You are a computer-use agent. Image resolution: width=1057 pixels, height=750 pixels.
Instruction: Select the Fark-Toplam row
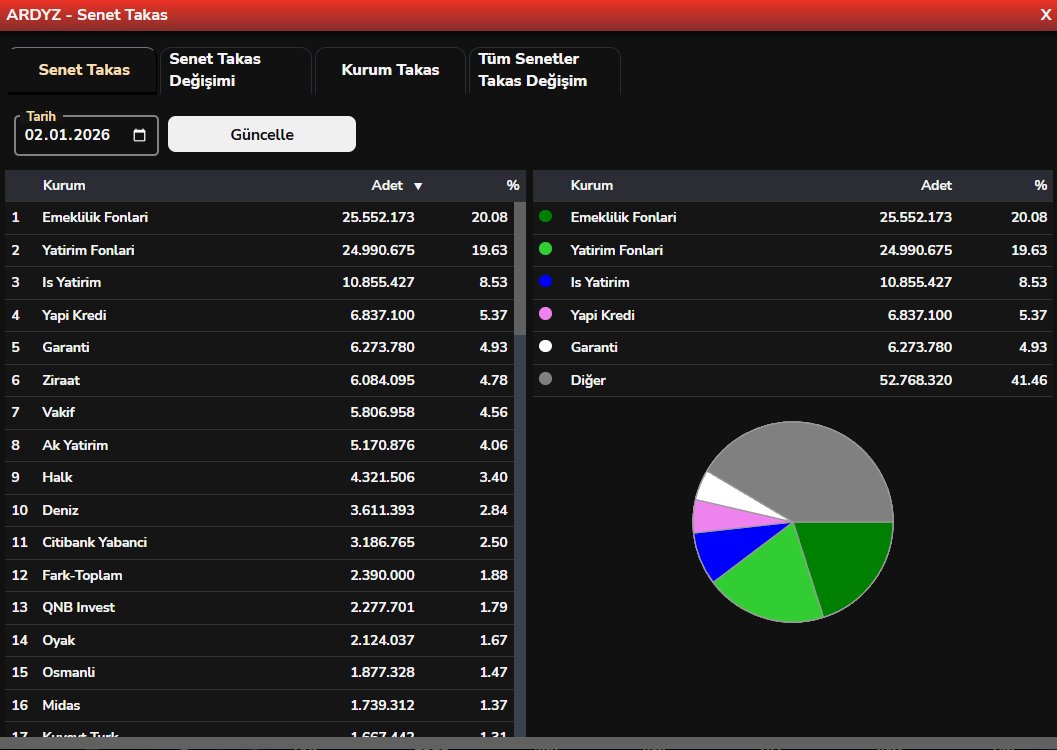point(260,575)
